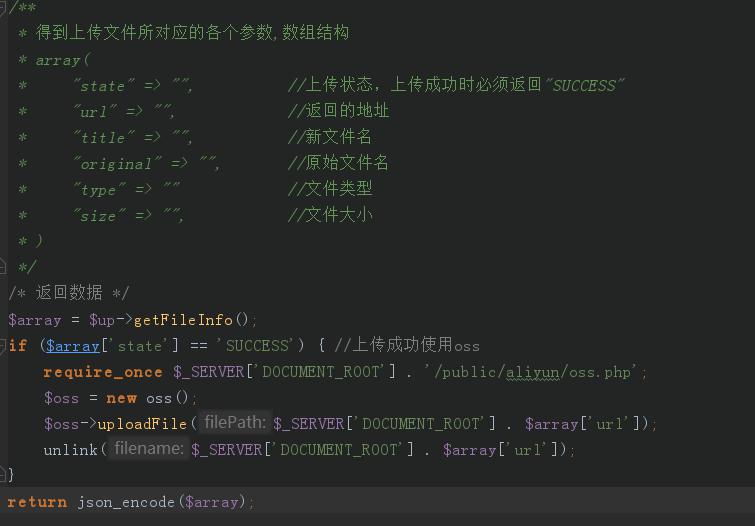755x526 pixels.
Task: Click fold end marker beside comment closing
Action: pos(4,267)
